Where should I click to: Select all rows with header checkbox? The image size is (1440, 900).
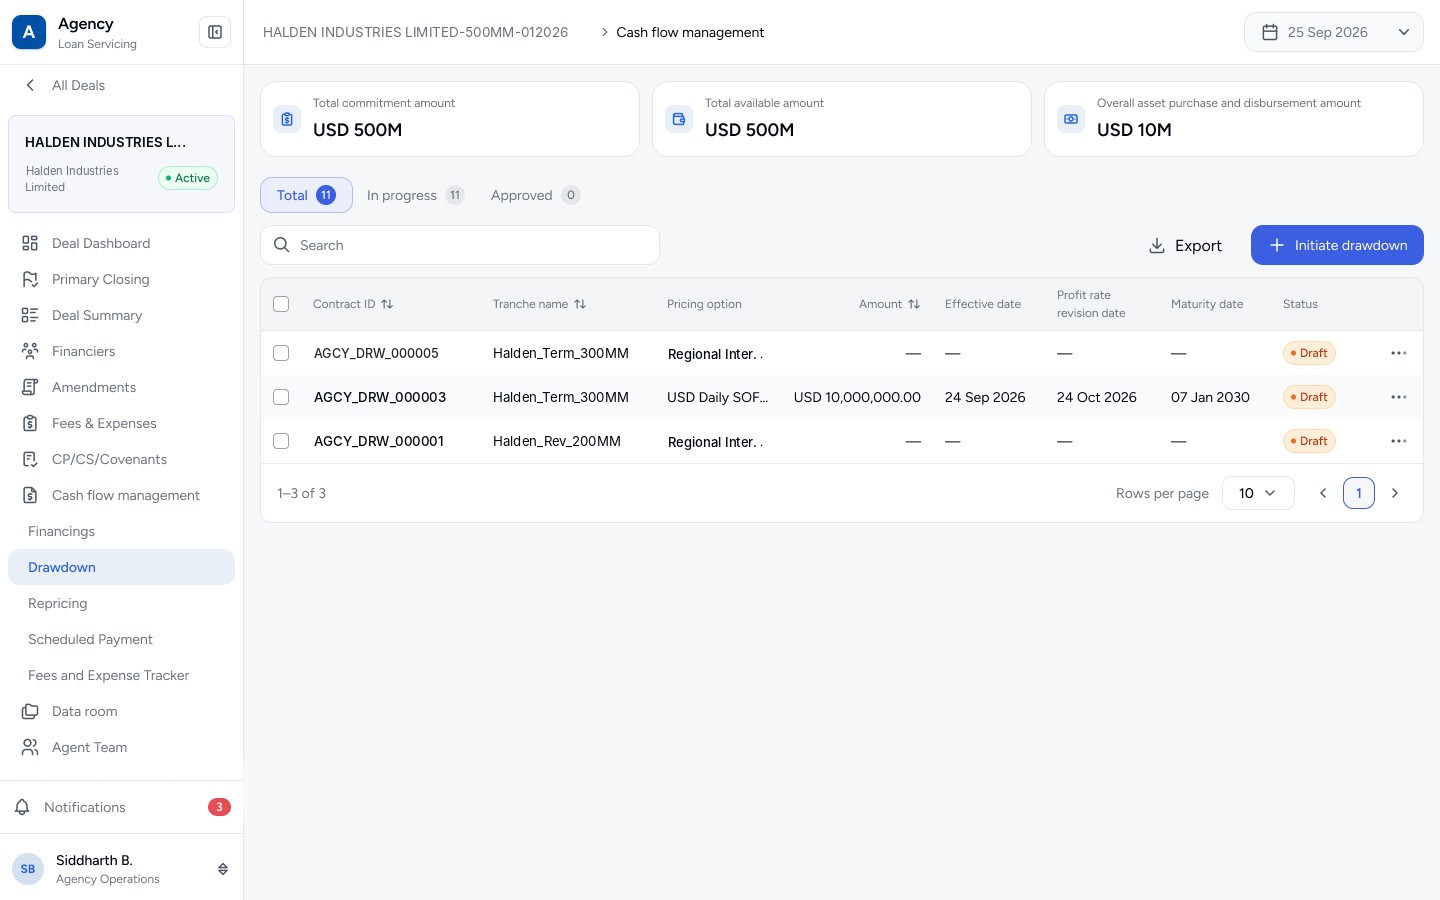281,304
